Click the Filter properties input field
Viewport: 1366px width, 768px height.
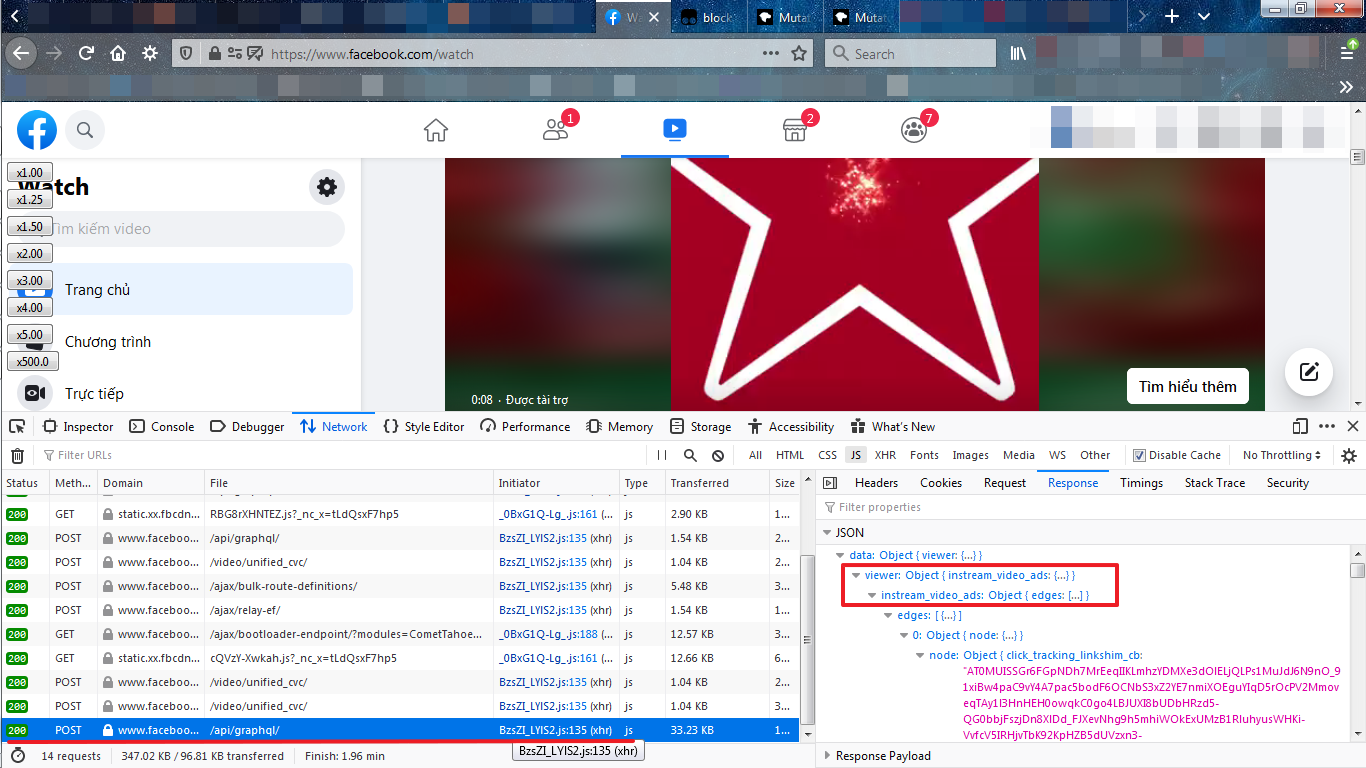(x=1090, y=507)
